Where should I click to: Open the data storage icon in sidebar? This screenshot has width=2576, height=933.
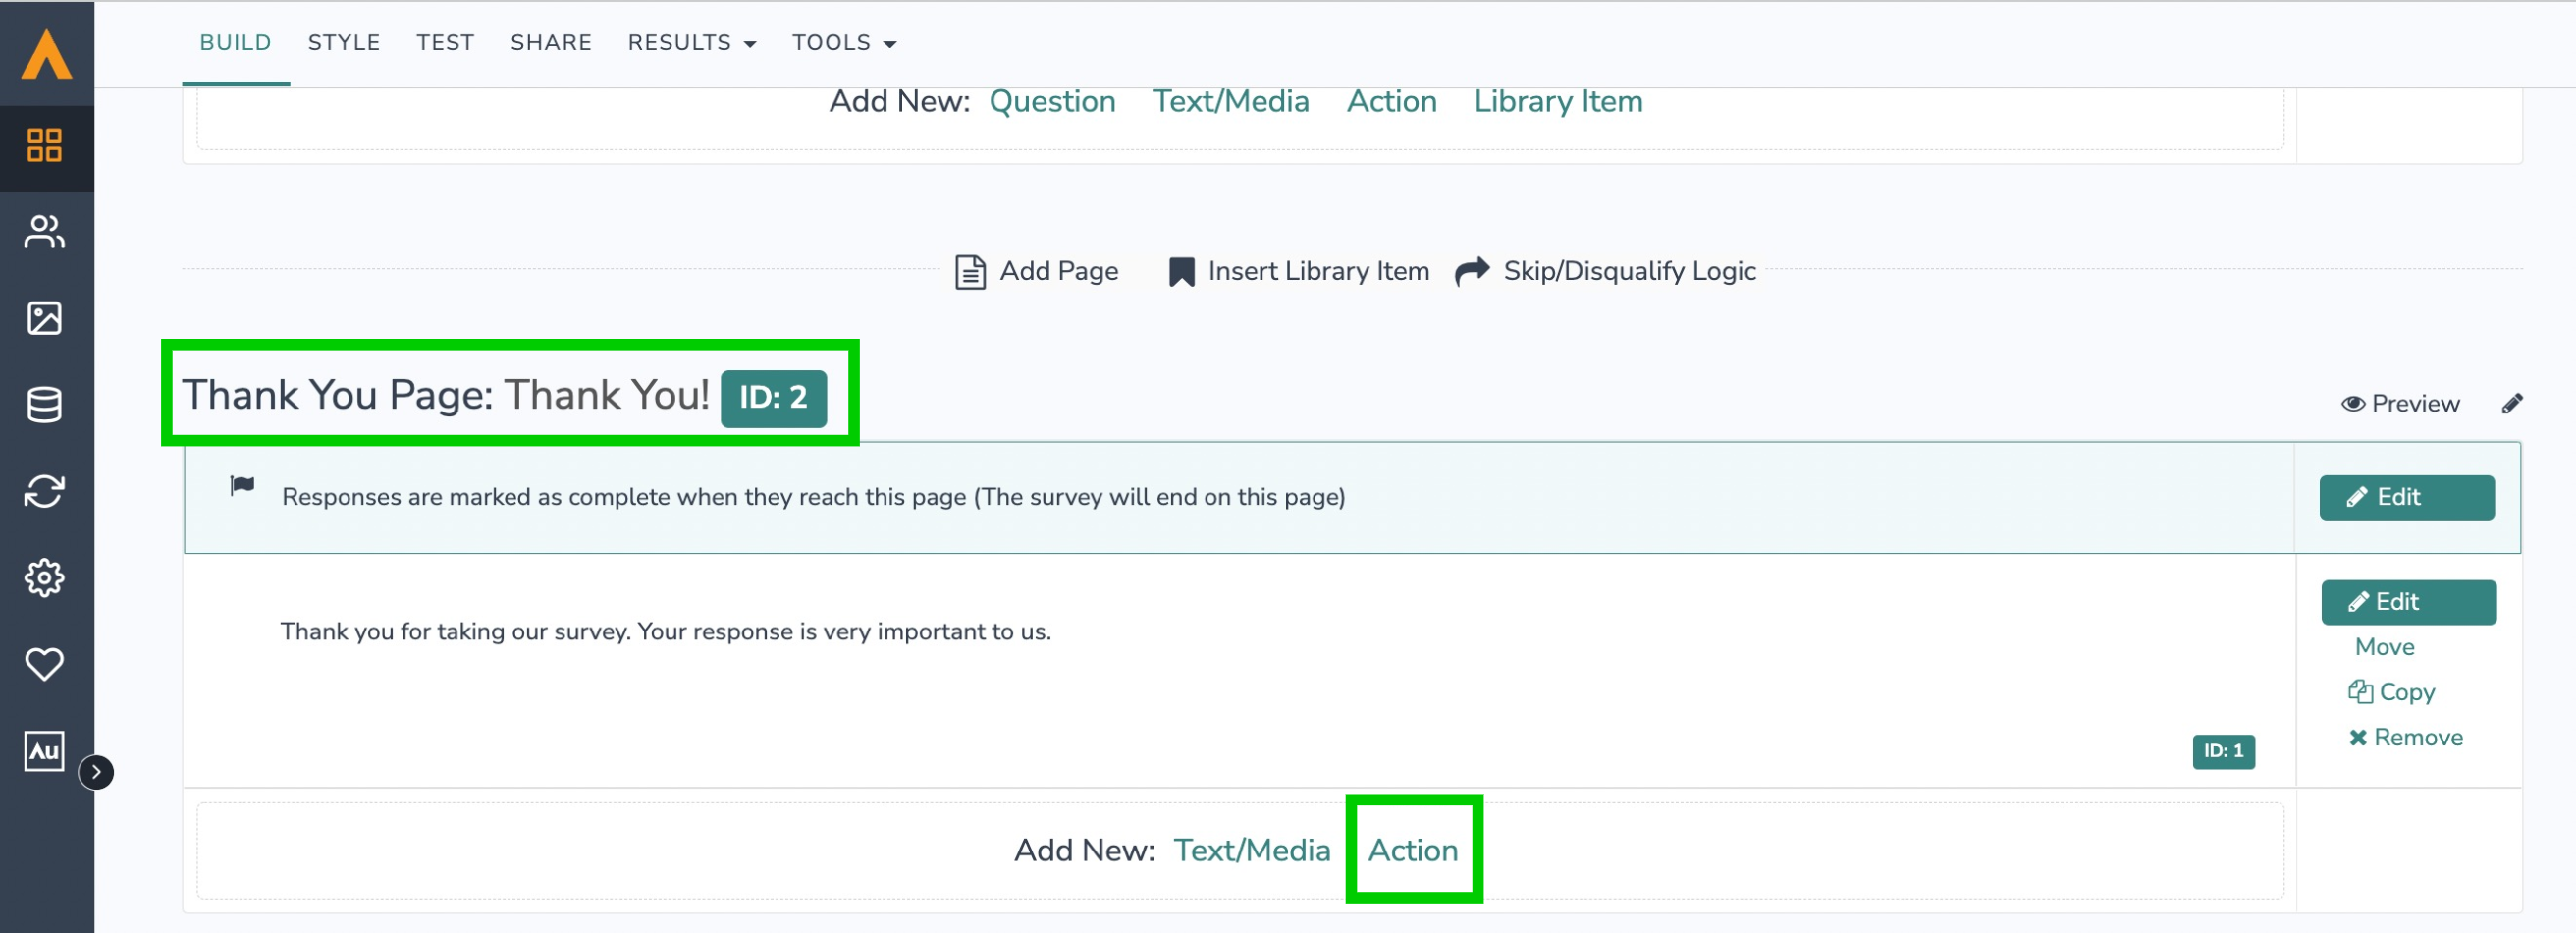click(44, 404)
